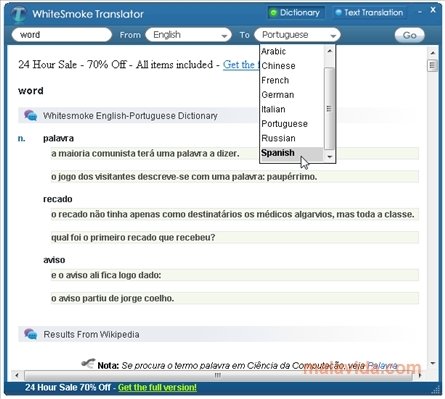Click the horizontal scrollbar thumb at bottom
The width and height of the screenshot is (445, 399).
point(218,376)
